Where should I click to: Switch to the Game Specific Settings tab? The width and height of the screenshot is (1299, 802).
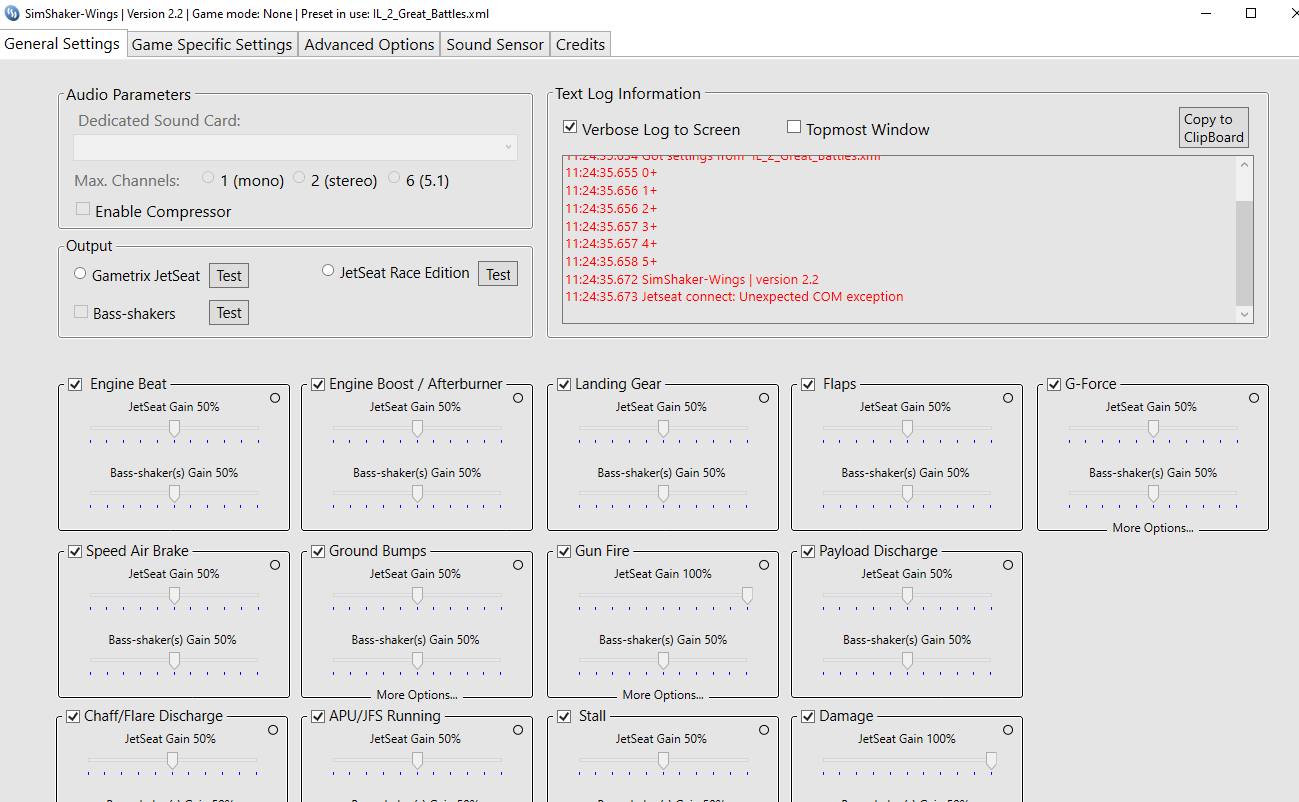click(x=212, y=44)
